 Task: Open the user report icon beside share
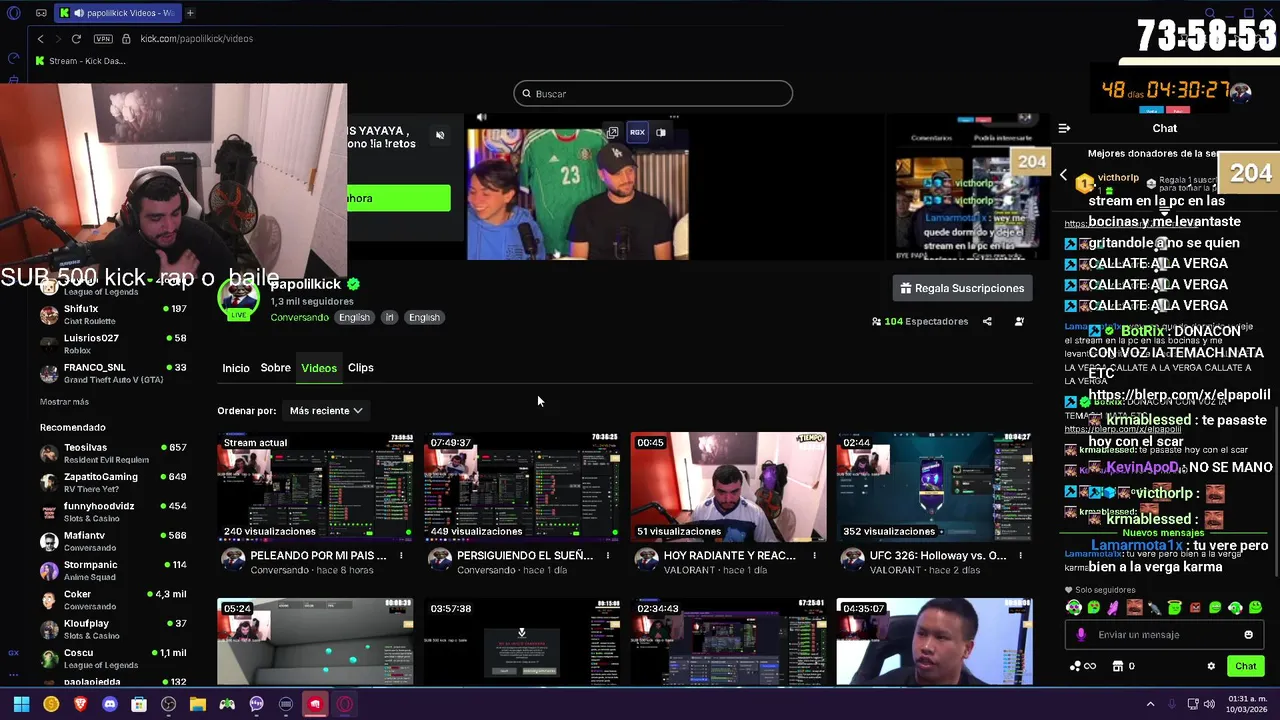coord(1019,322)
